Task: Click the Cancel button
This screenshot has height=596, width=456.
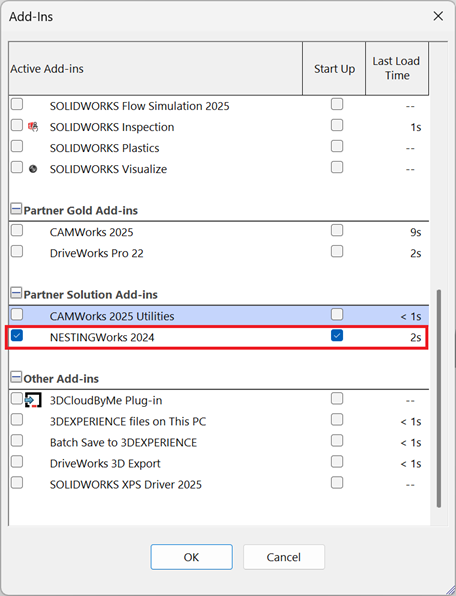Action: 284,557
